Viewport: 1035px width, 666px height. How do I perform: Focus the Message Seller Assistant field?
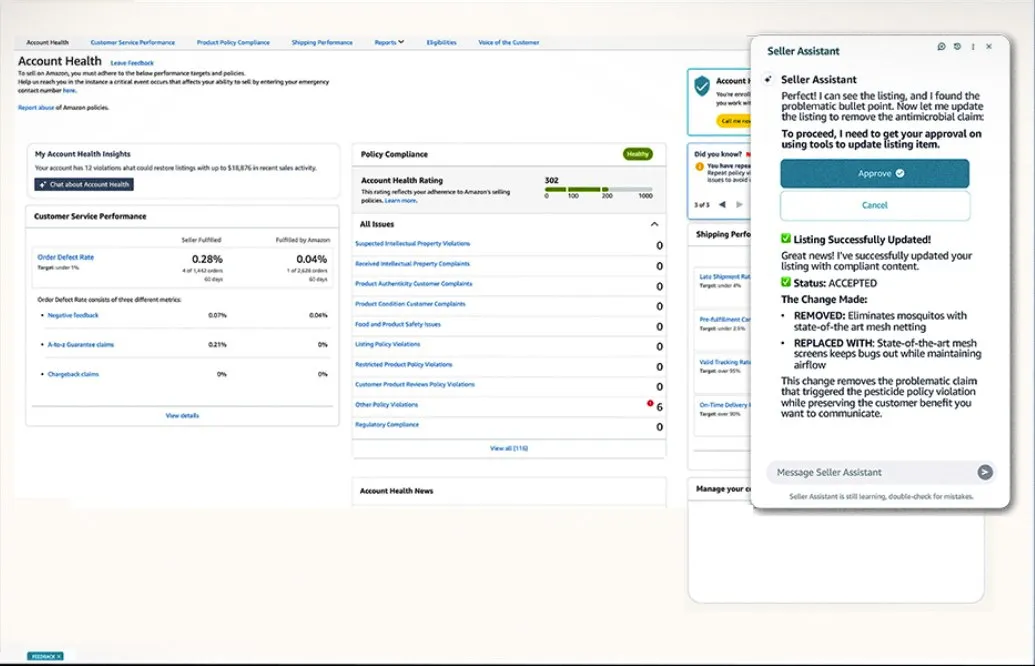pyautogui.click(x=865, y=472)
